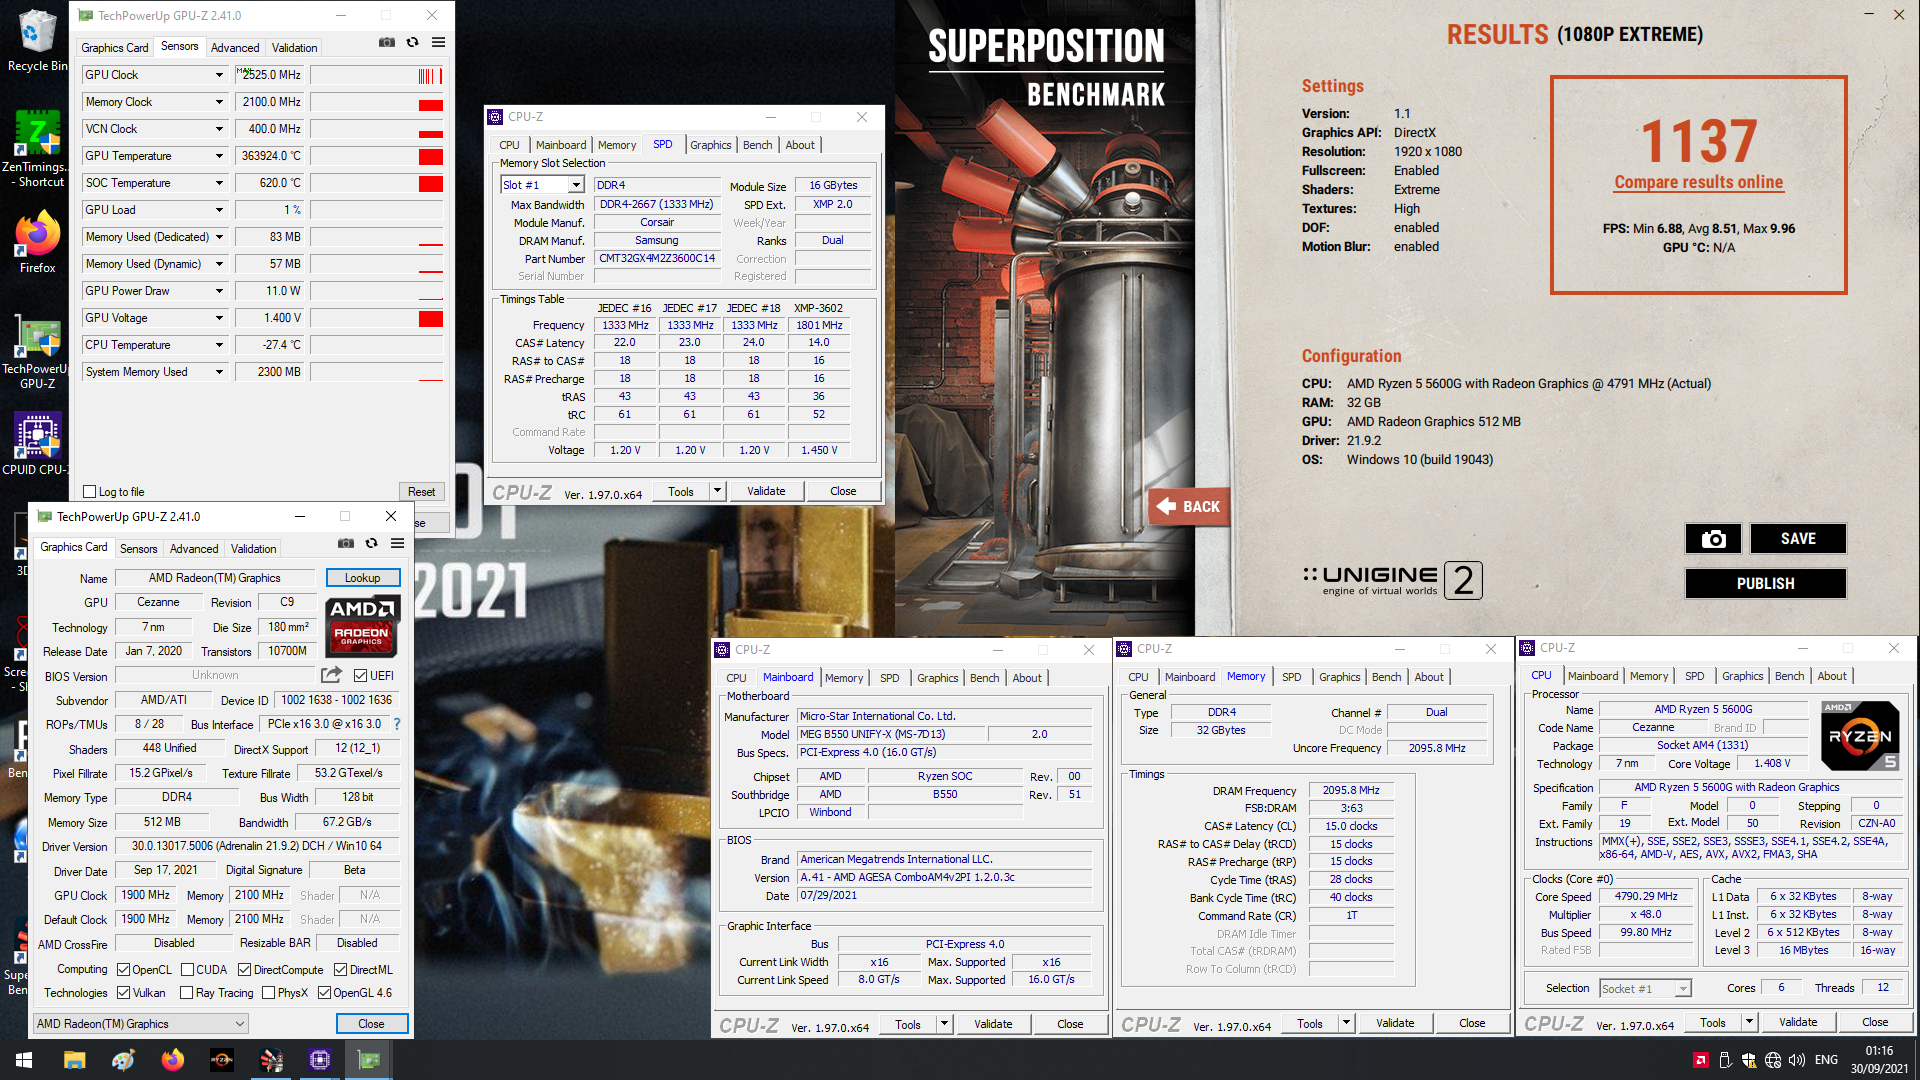Open Compare results online link
The width and height of the screenshot is (1920, 1080).
pos(1698,182)
